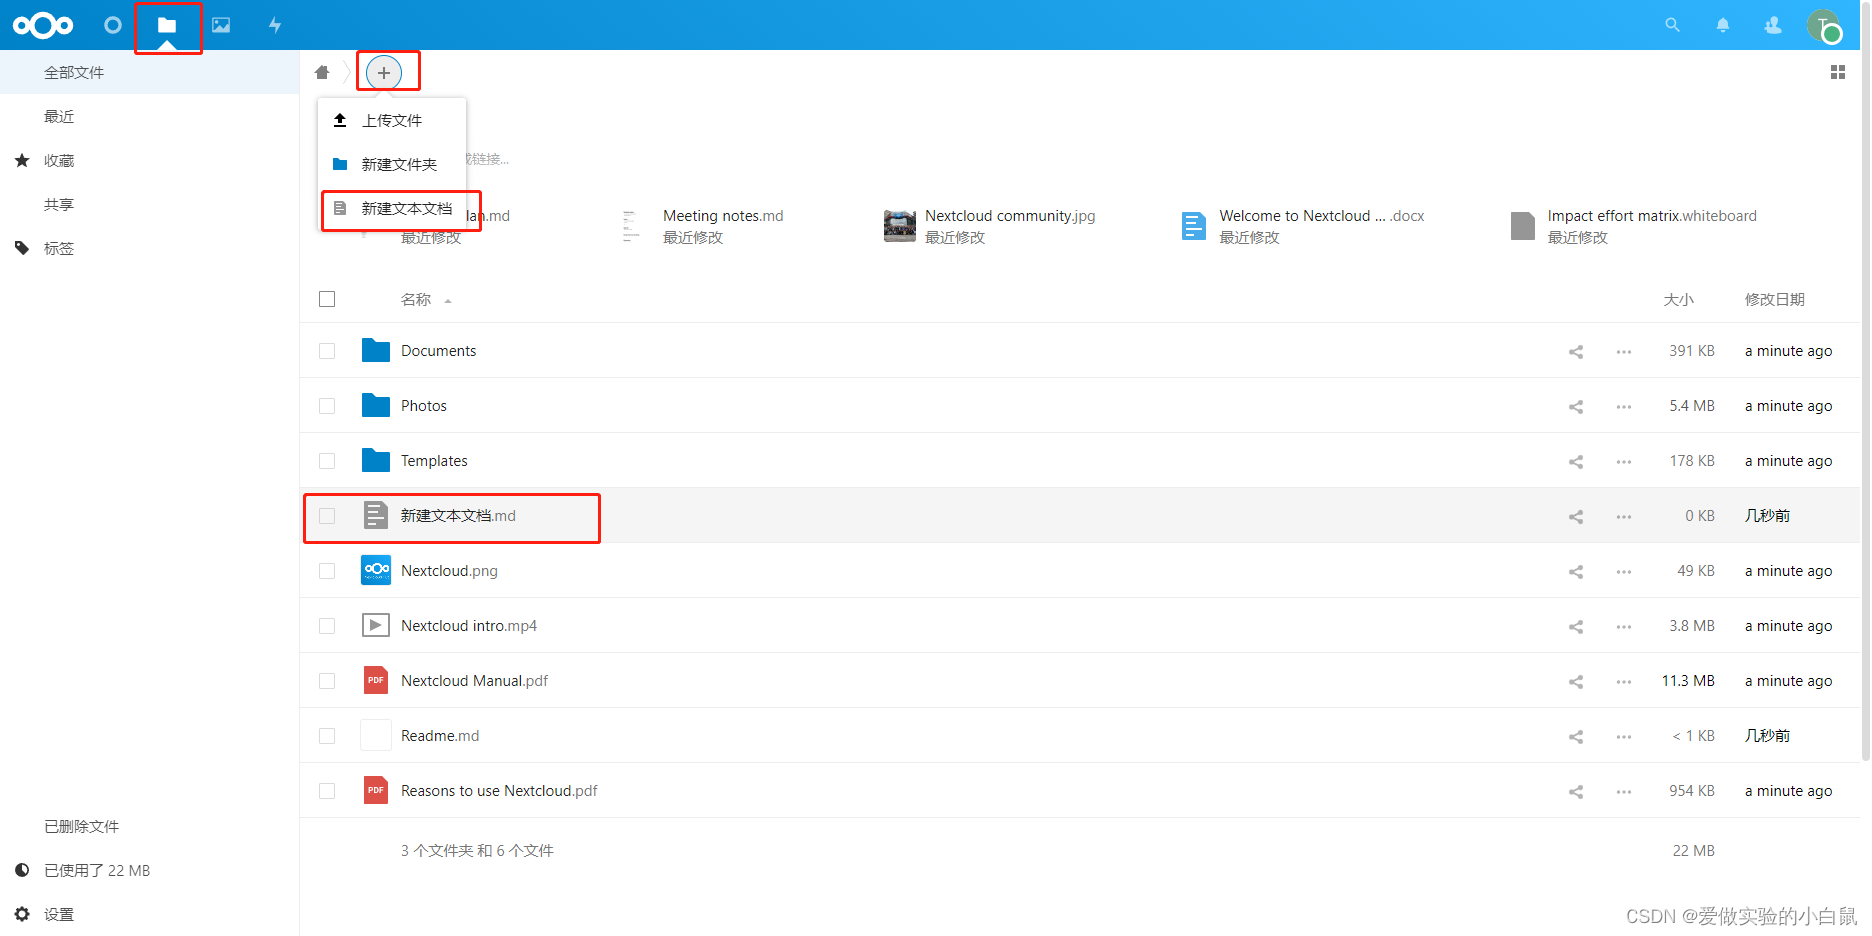Open recent Meeting notes.md
The image size is (1872, 936).
[x=723, y=216]
